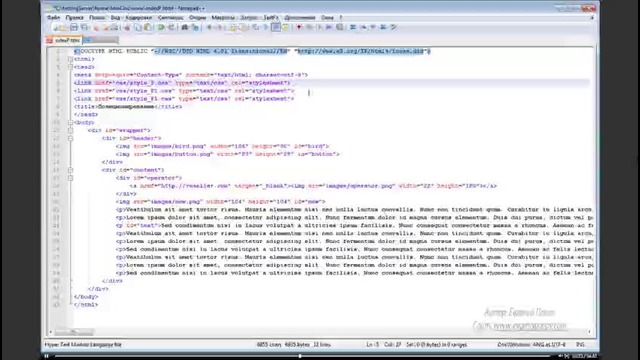The width and height of the screenshot is (640, 360).
Task: Click the Close document toolbar icon
Action: tap(96, 27)
